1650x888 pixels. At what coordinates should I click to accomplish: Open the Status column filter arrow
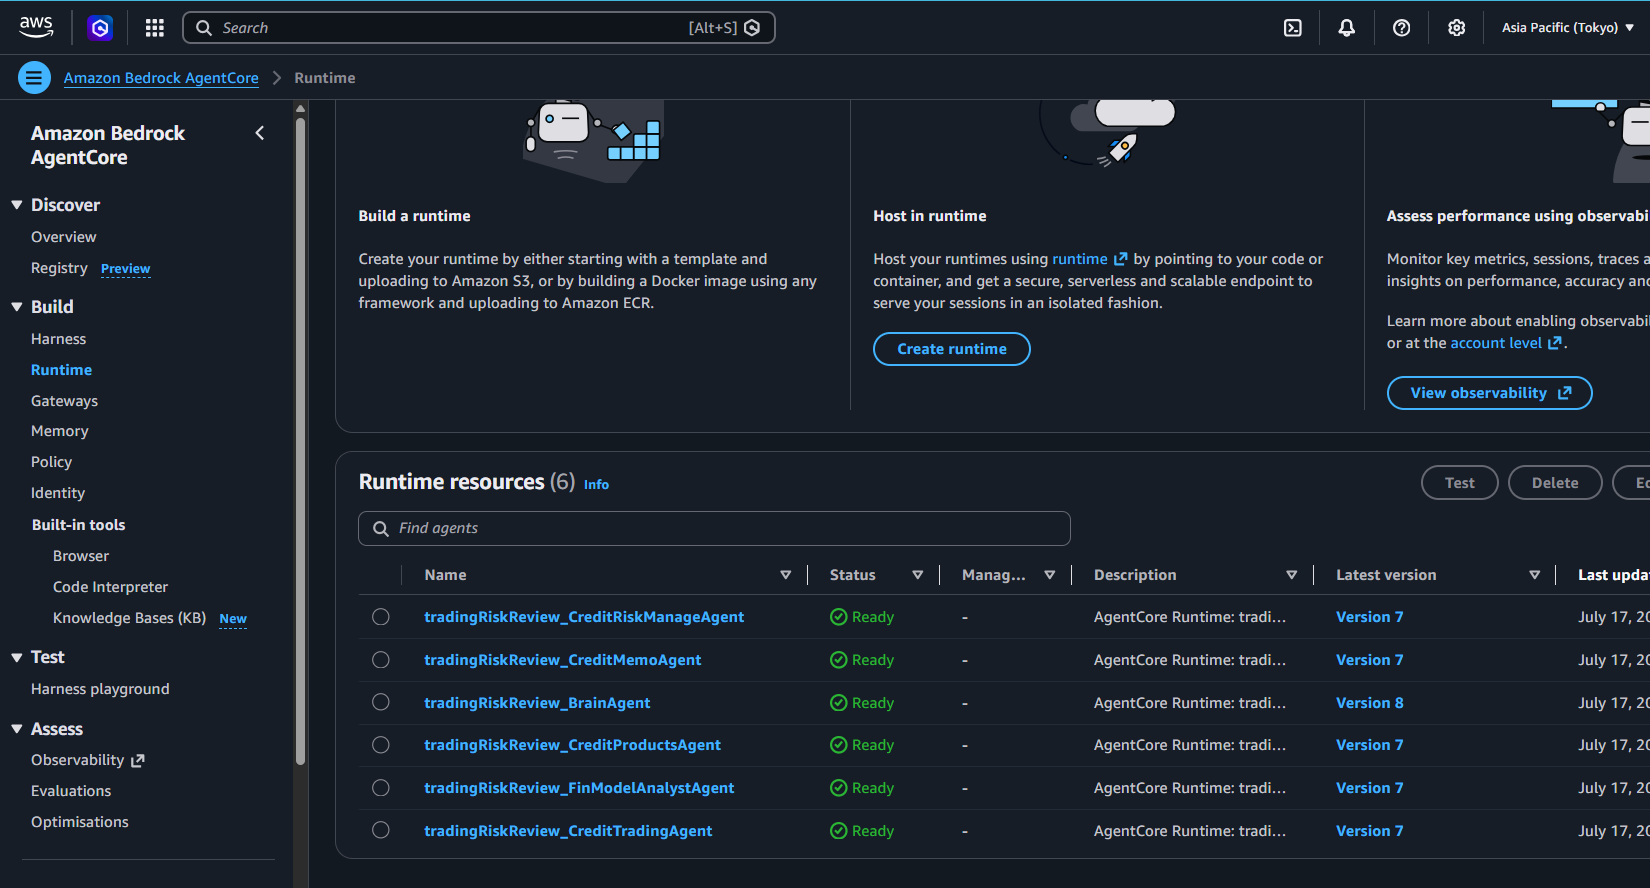click(x=918, y=575)
